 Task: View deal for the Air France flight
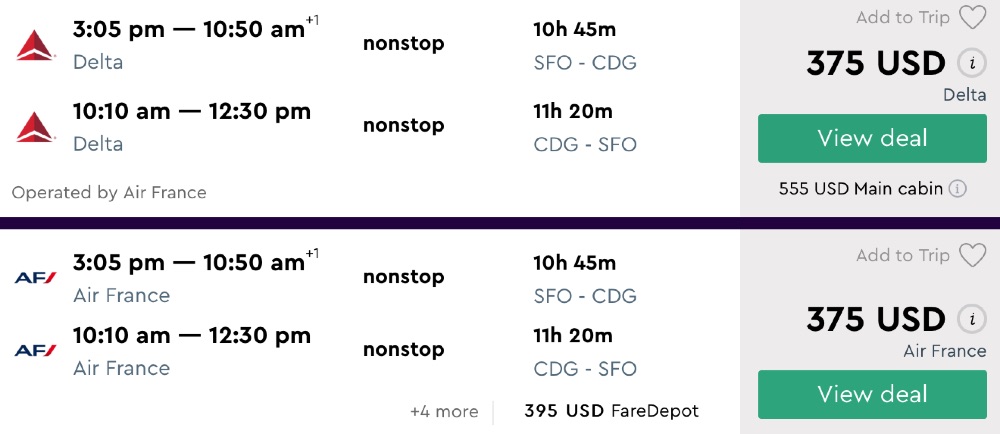872,394
